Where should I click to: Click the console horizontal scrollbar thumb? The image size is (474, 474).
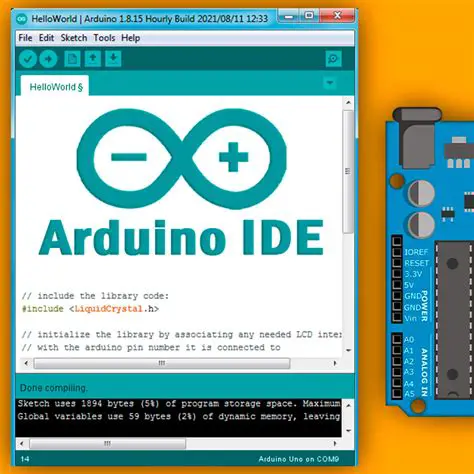[x=107, y=444]
